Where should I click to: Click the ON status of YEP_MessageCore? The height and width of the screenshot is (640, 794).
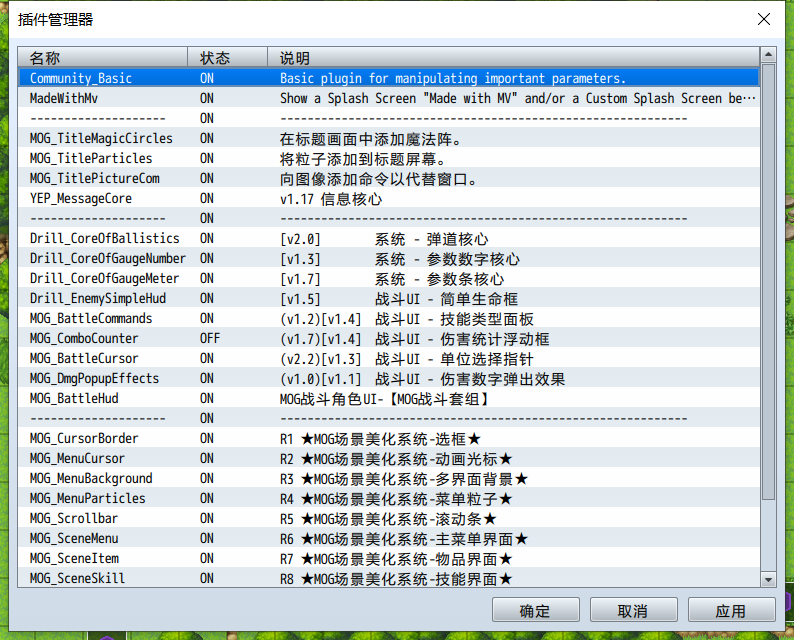tap(207, 198)
